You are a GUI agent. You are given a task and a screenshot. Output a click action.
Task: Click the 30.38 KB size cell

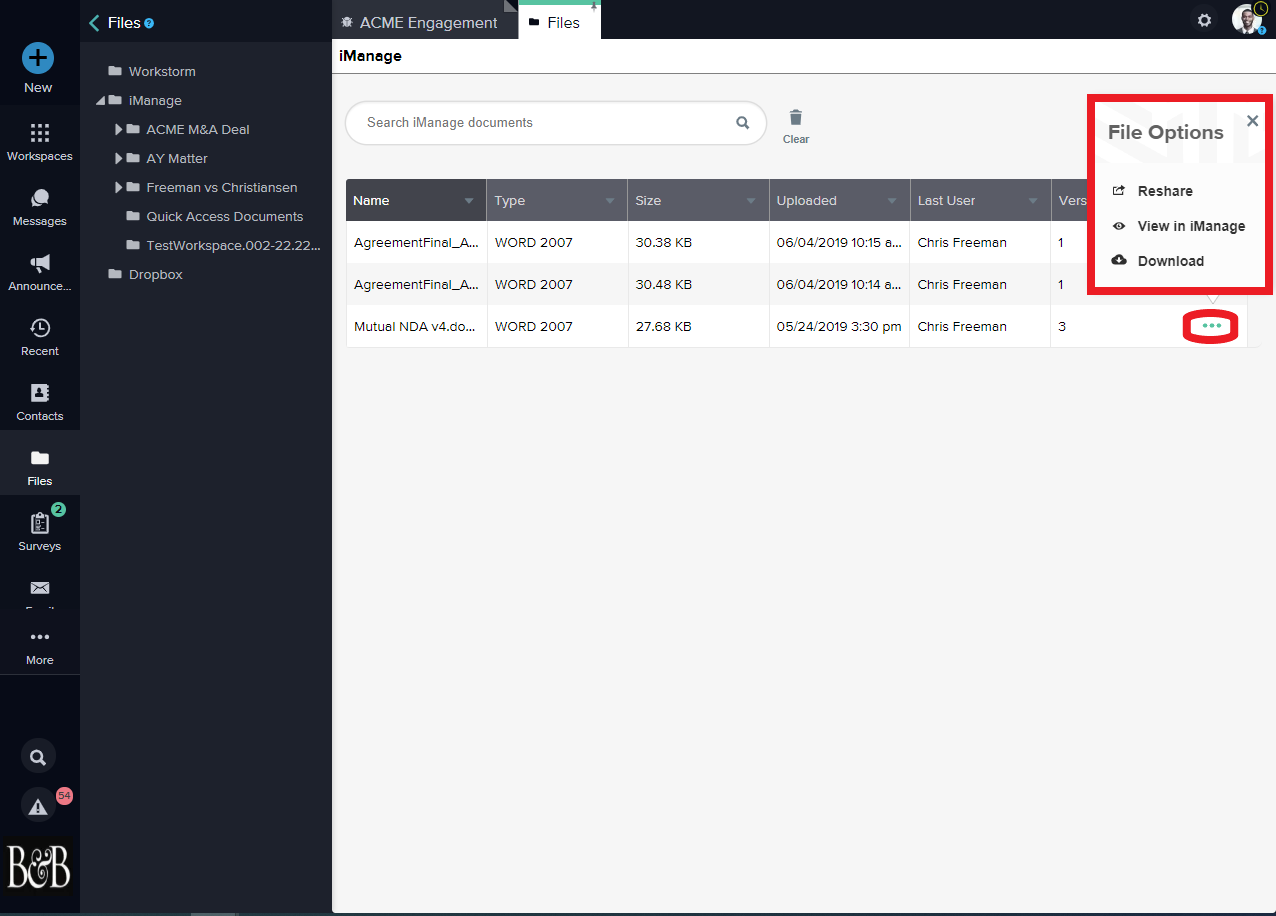tap(664, 243)
